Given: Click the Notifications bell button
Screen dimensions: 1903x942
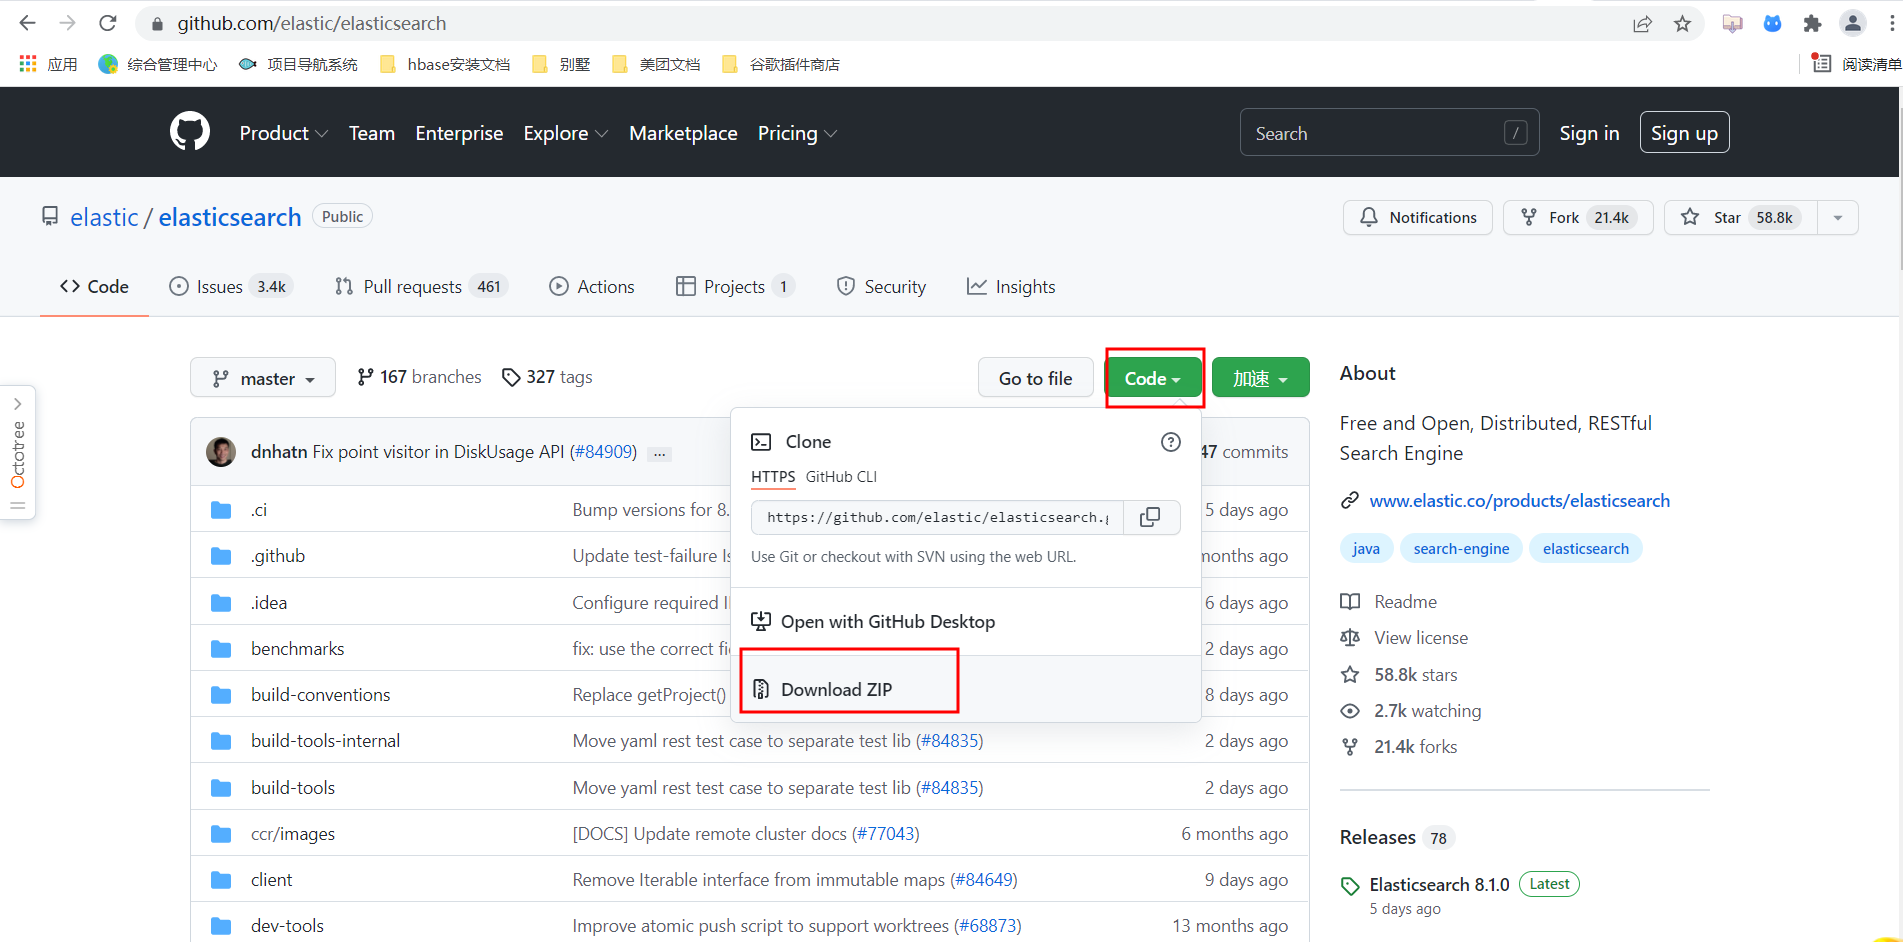Looking at the screenshot, I should (1417, 217).
